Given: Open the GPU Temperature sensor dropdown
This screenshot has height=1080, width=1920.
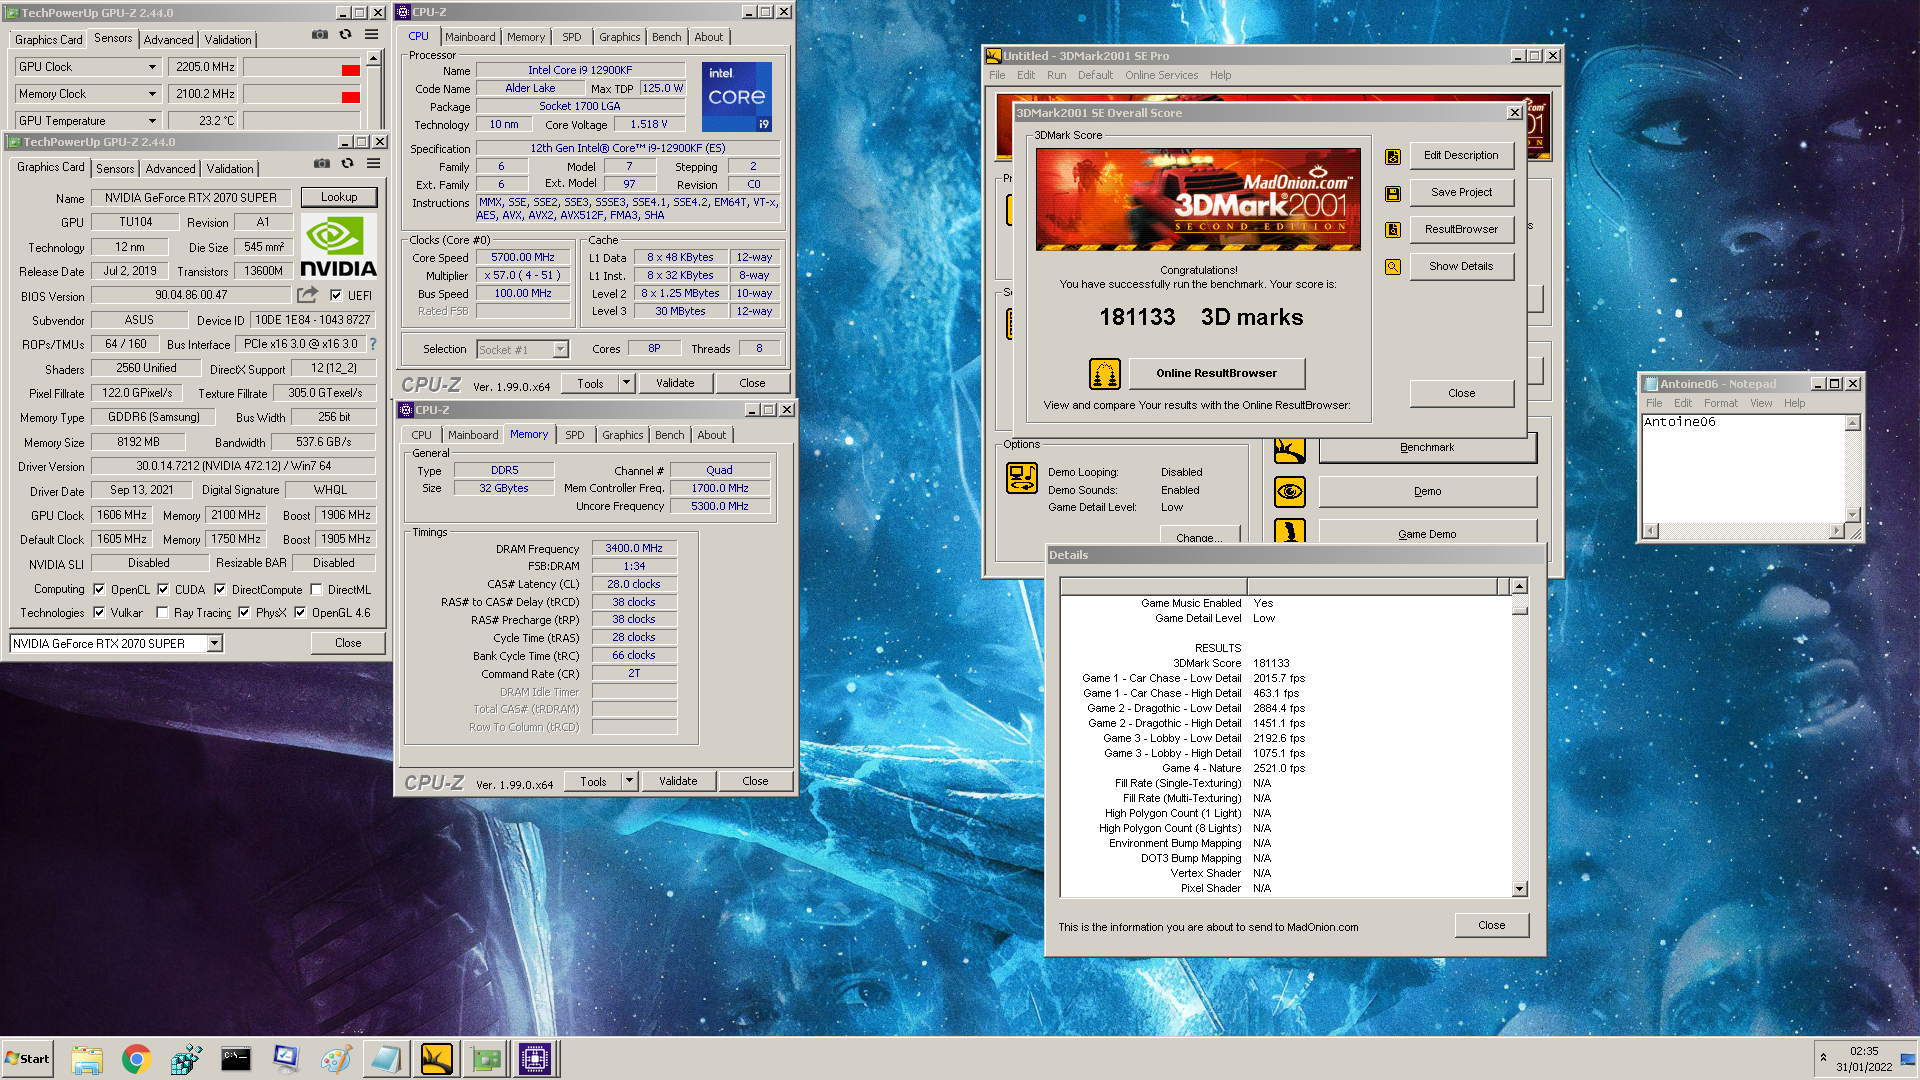Looking at the screenshot, I should 153,121.
